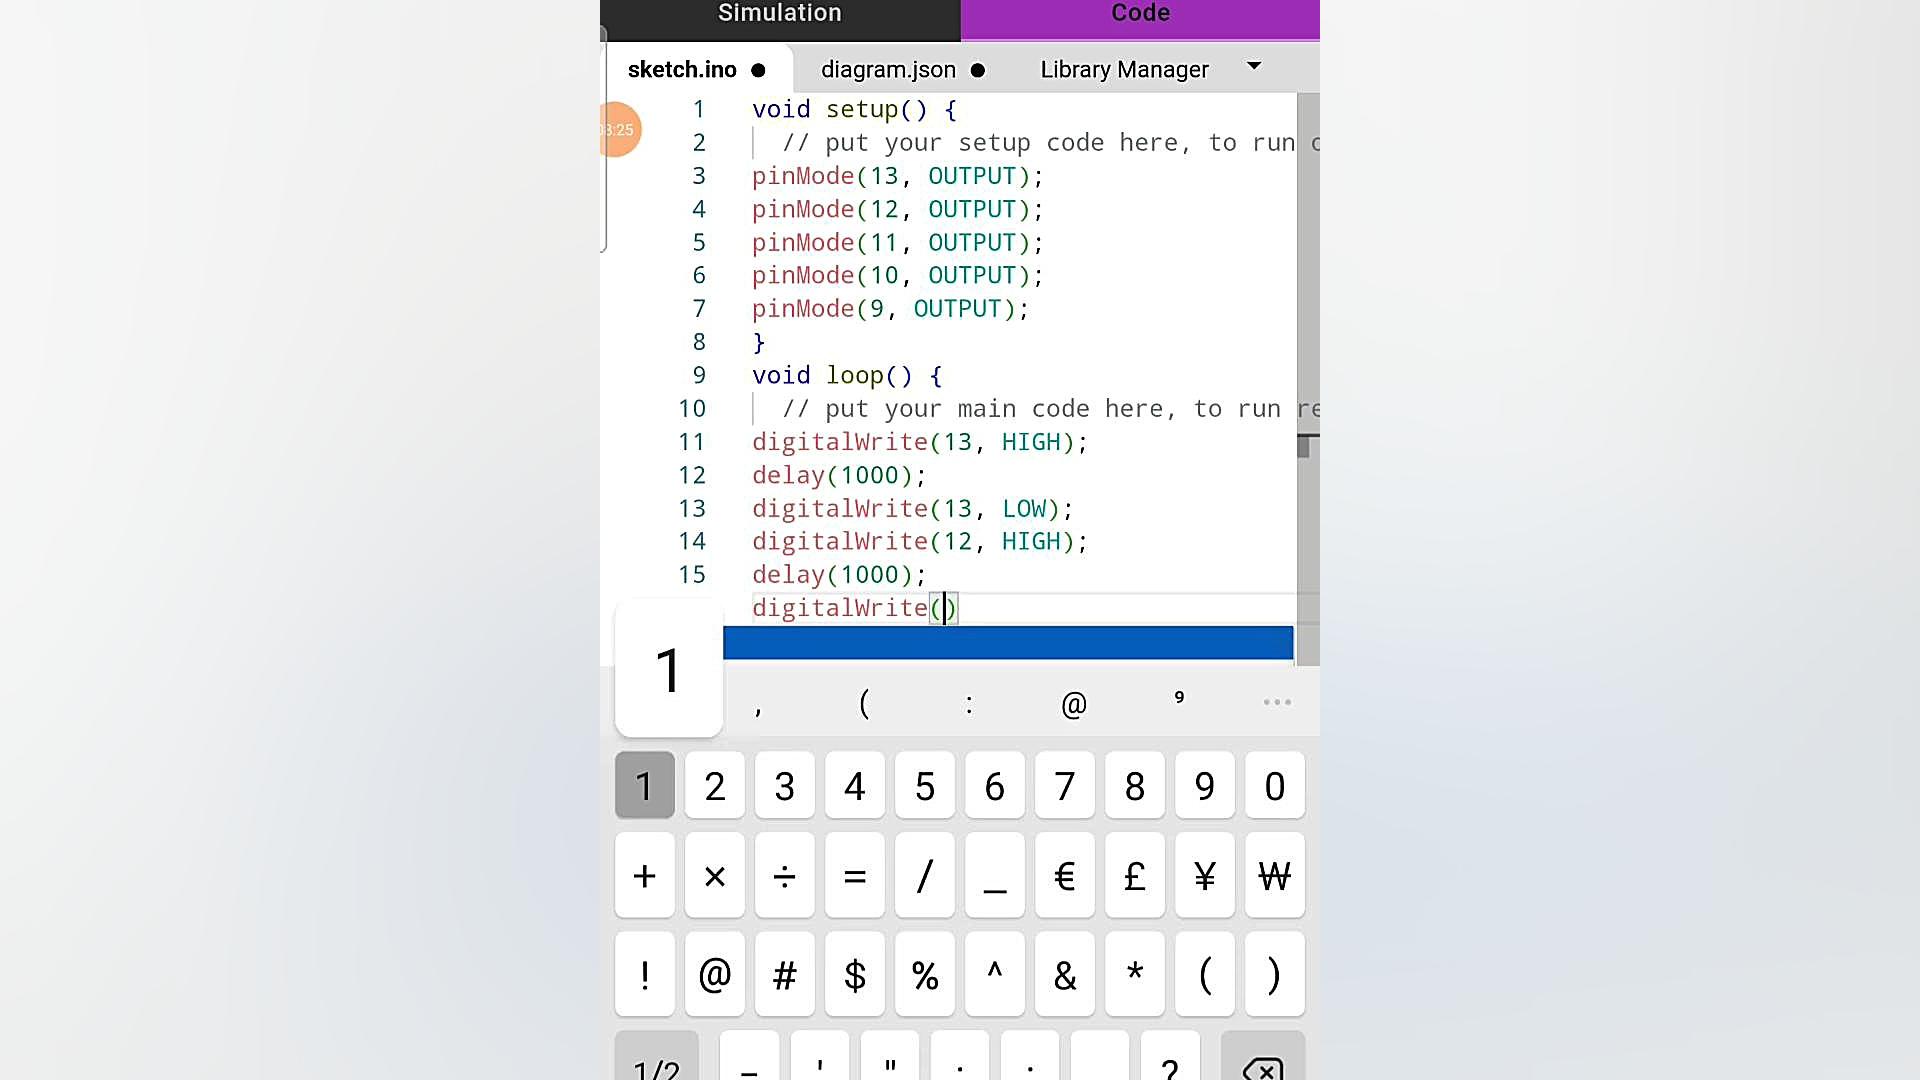Tap the backspace delete key
The image size is (1920, 1080).
[x=1262, y=1063]
